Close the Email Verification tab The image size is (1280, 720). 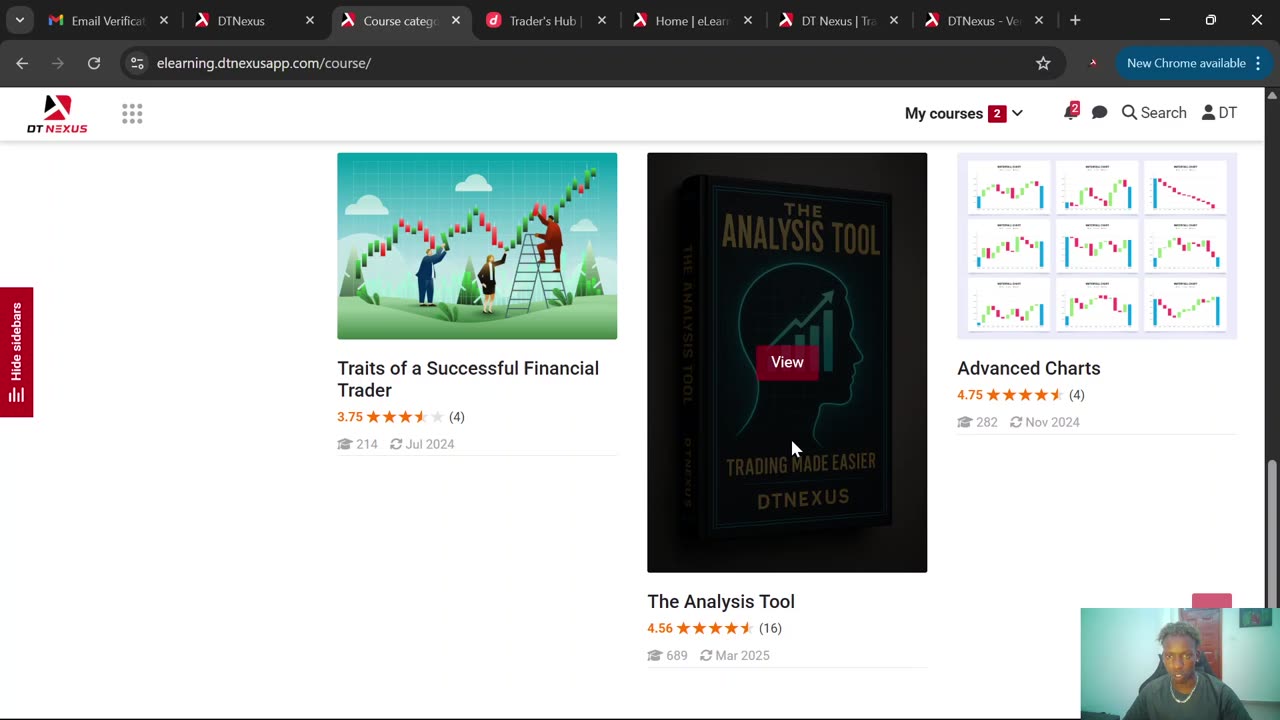[164, 20]
